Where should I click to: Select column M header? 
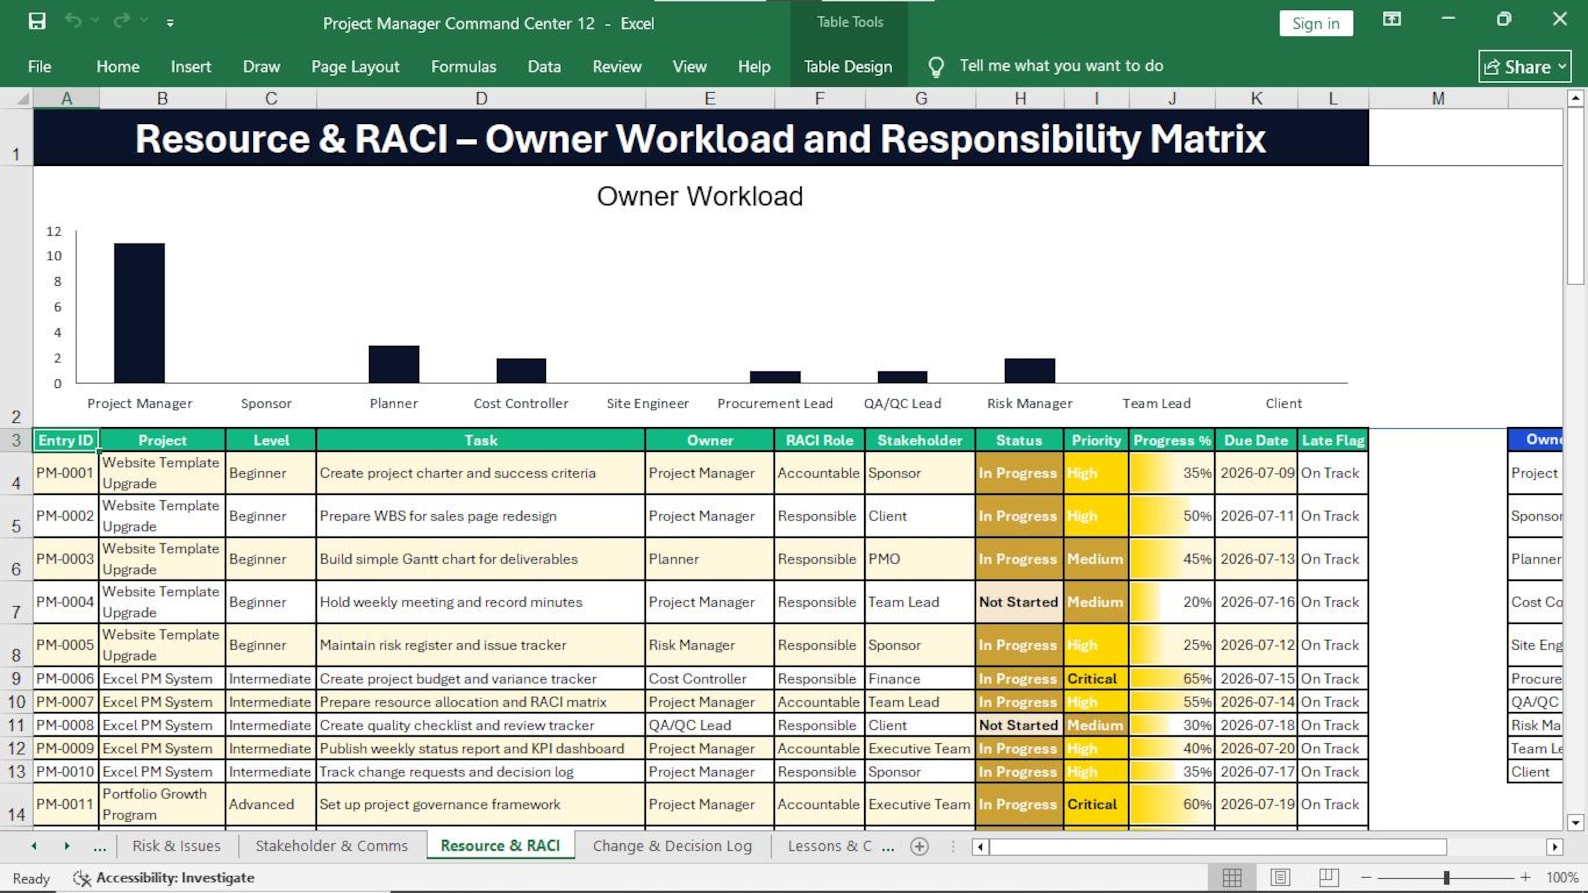1438,98
